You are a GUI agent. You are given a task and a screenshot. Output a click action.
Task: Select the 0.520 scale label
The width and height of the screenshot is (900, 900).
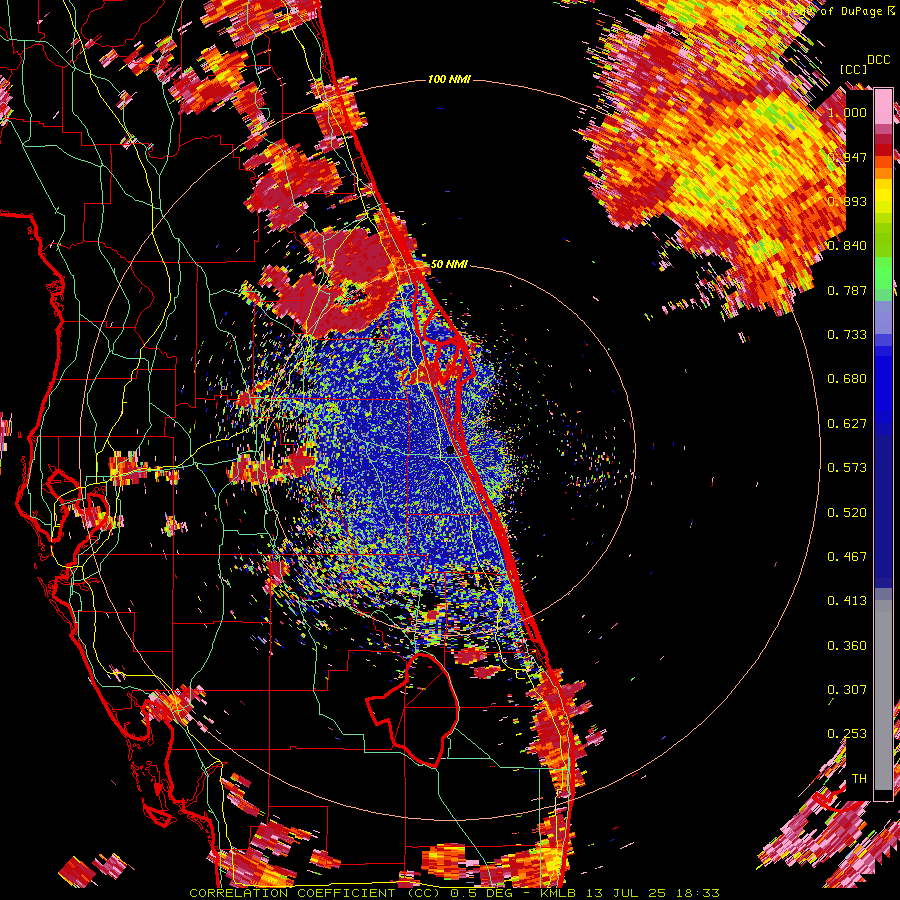pos(847,513)
